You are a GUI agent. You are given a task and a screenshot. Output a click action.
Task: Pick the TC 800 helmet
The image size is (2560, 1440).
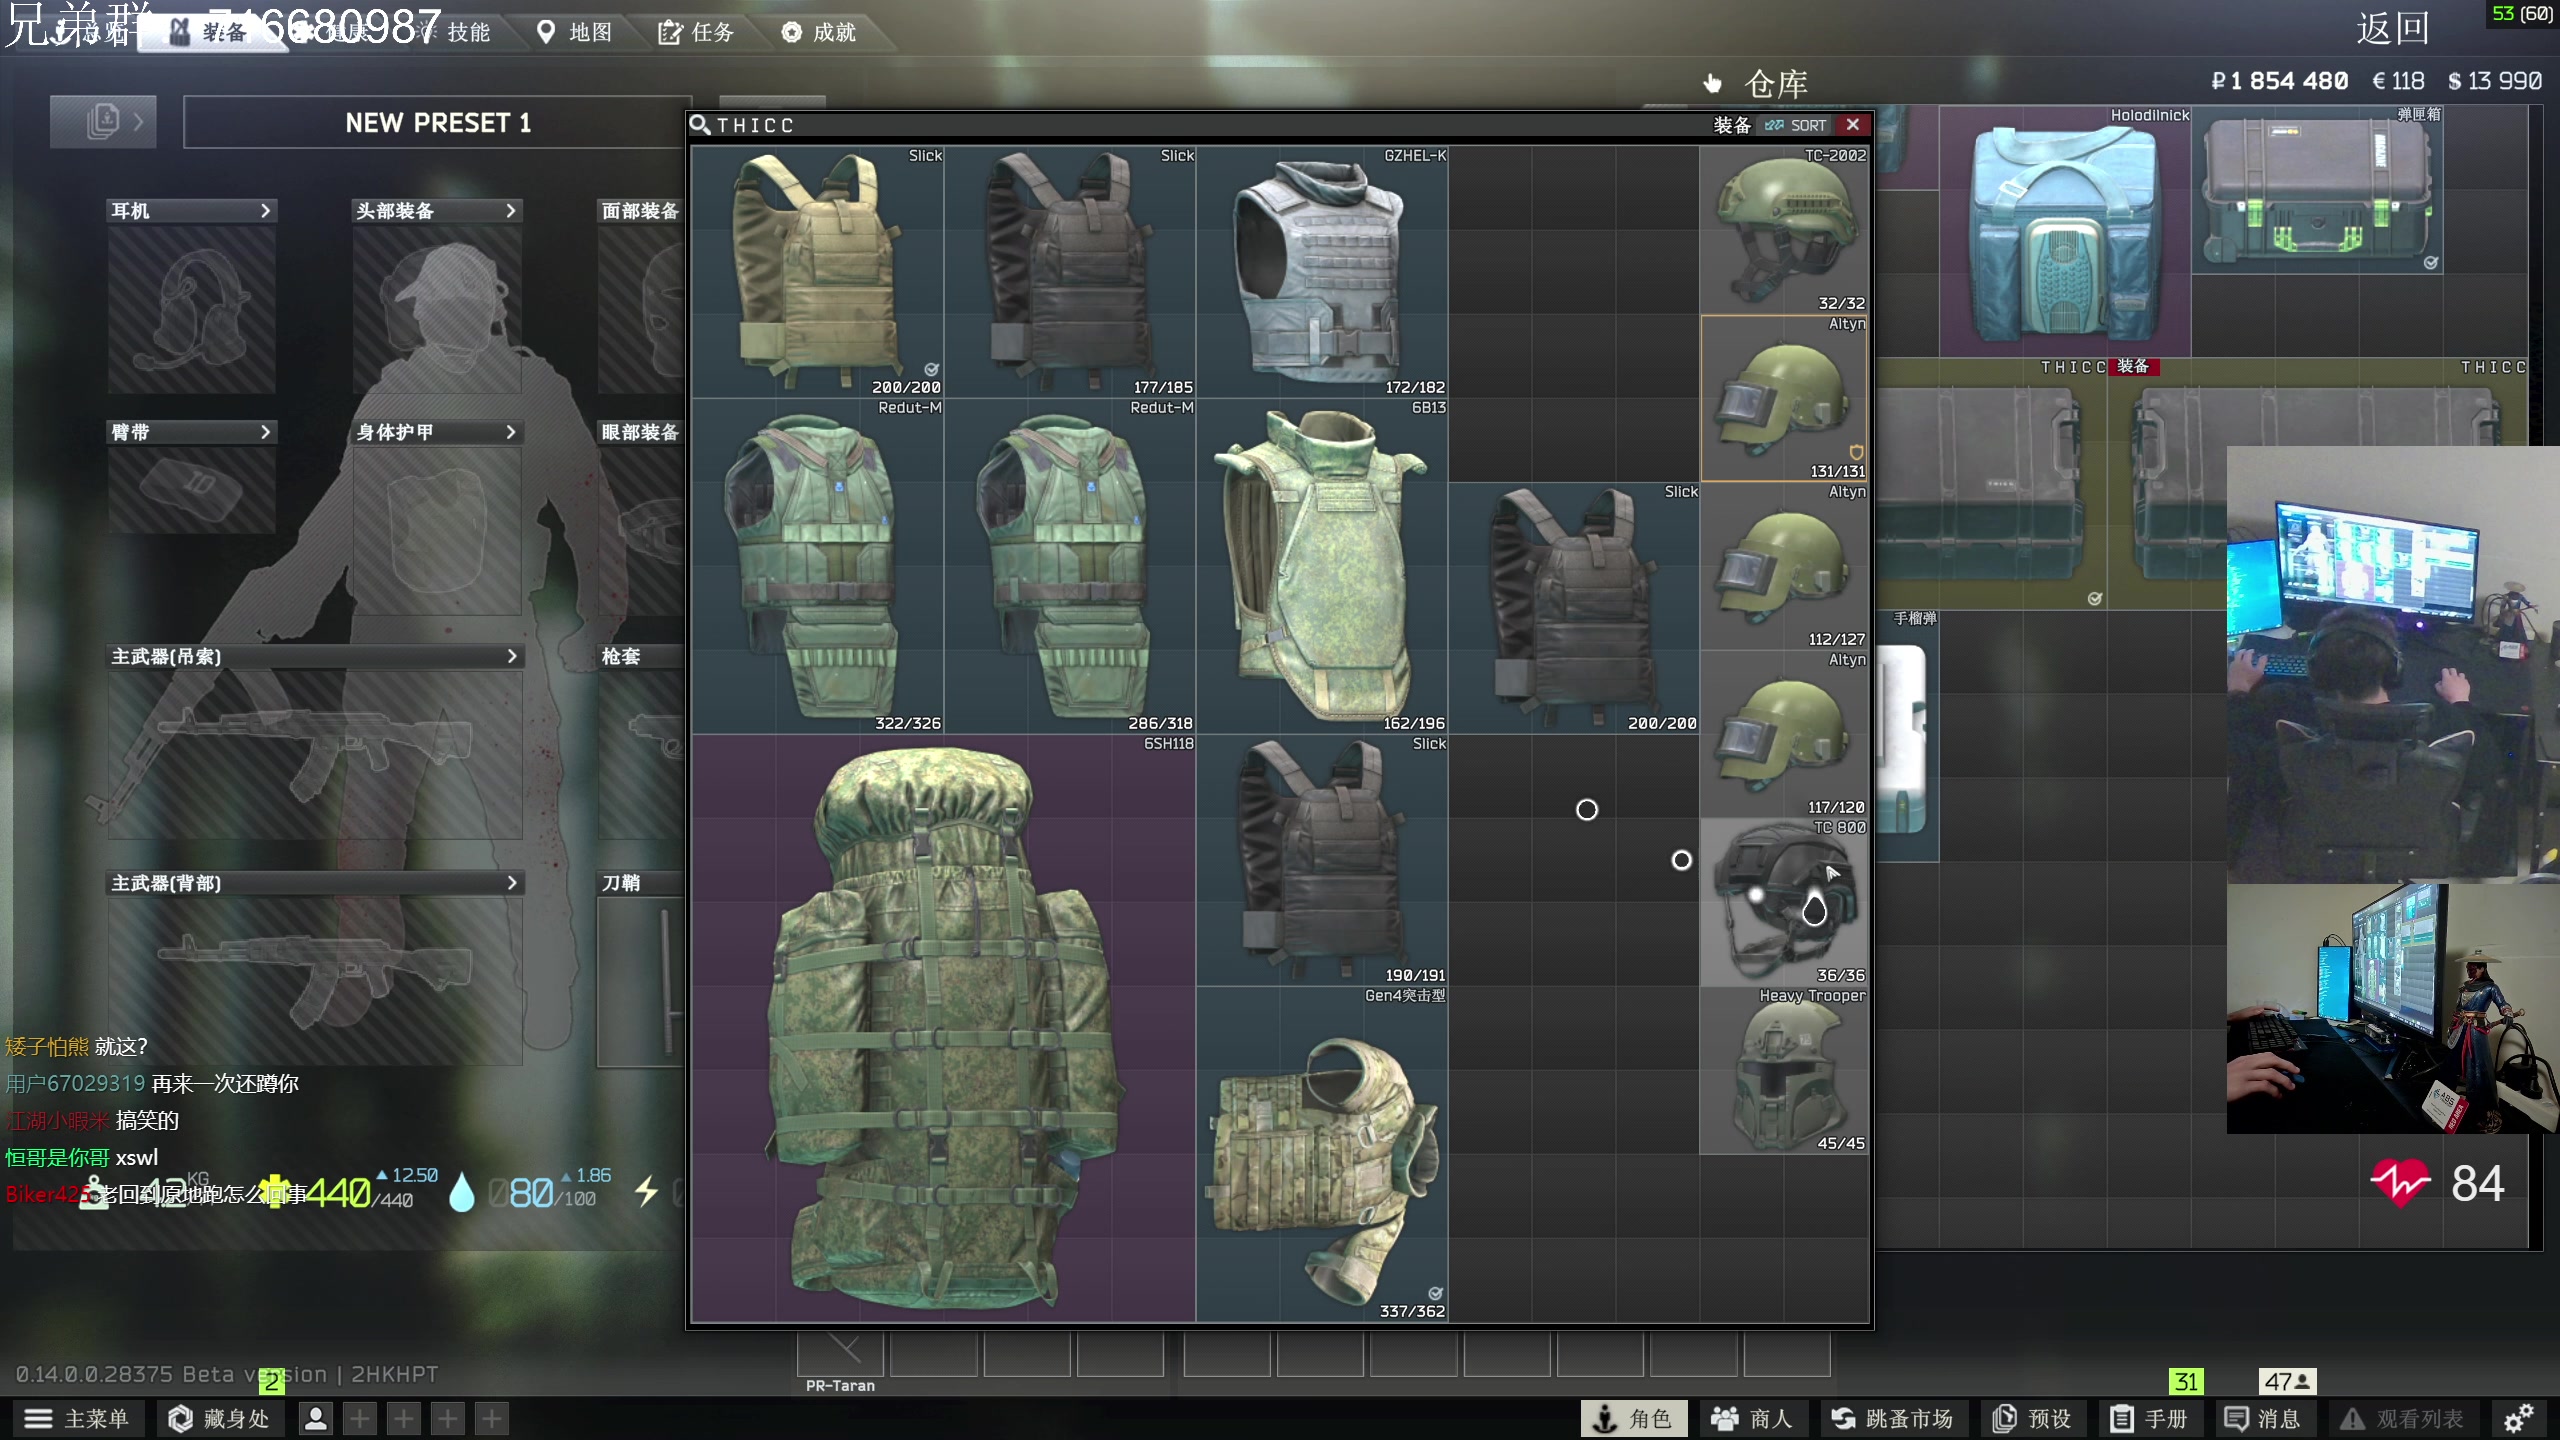tap(1784, 902)
